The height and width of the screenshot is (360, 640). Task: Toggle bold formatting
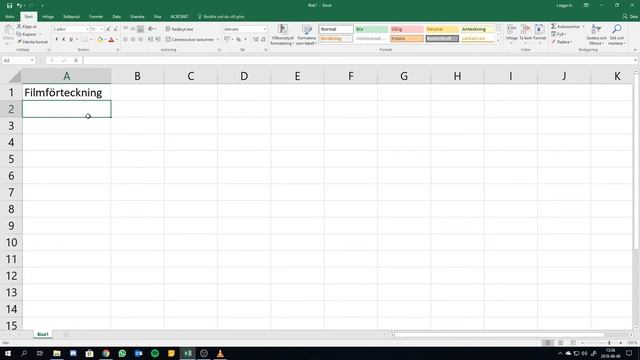coord(56,40)
